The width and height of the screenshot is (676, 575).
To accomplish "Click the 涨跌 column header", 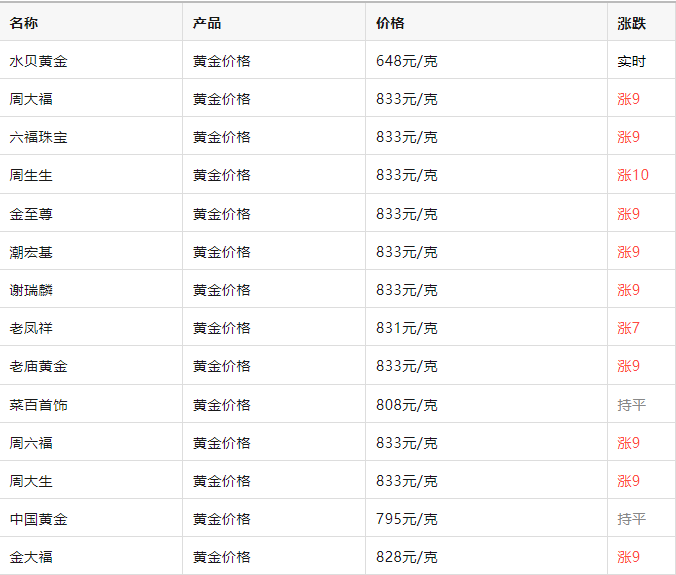I will (x=631, y=23).
